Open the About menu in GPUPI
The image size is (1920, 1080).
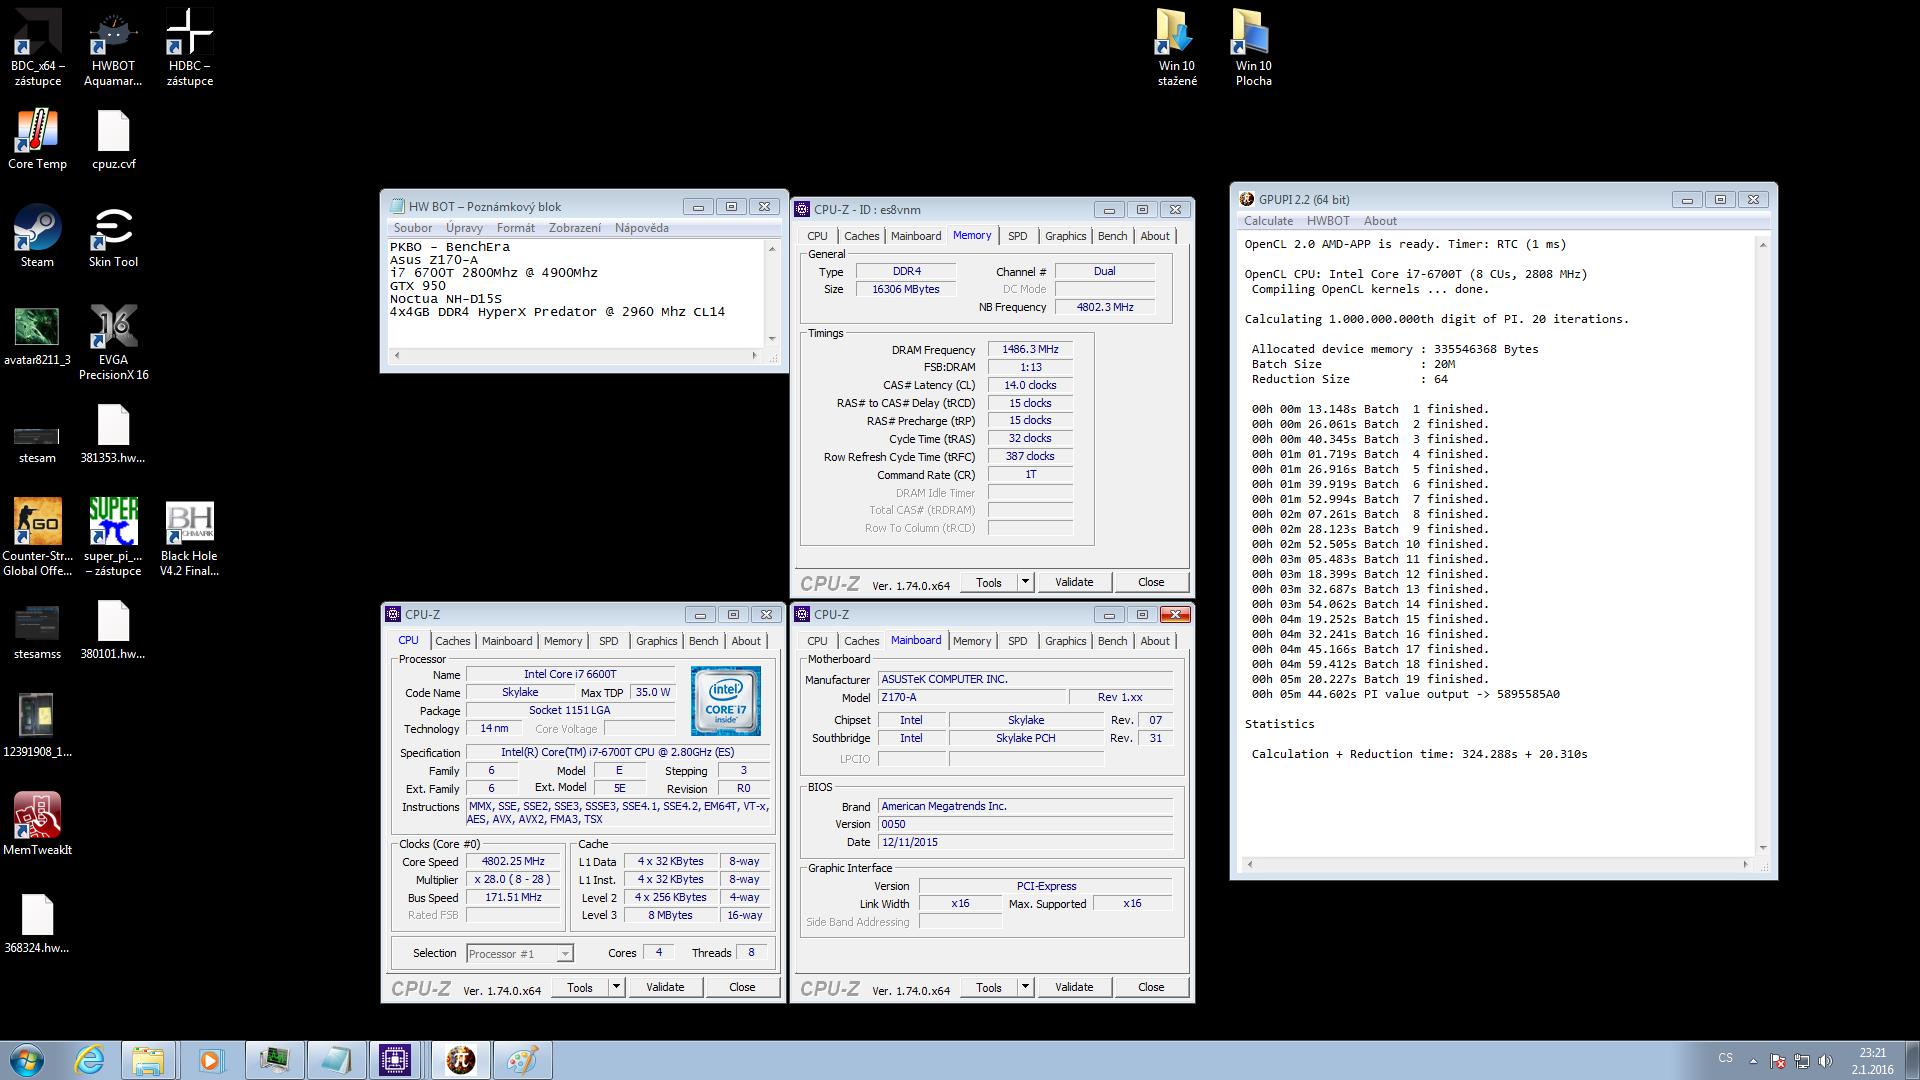[x=1380, y=221]
